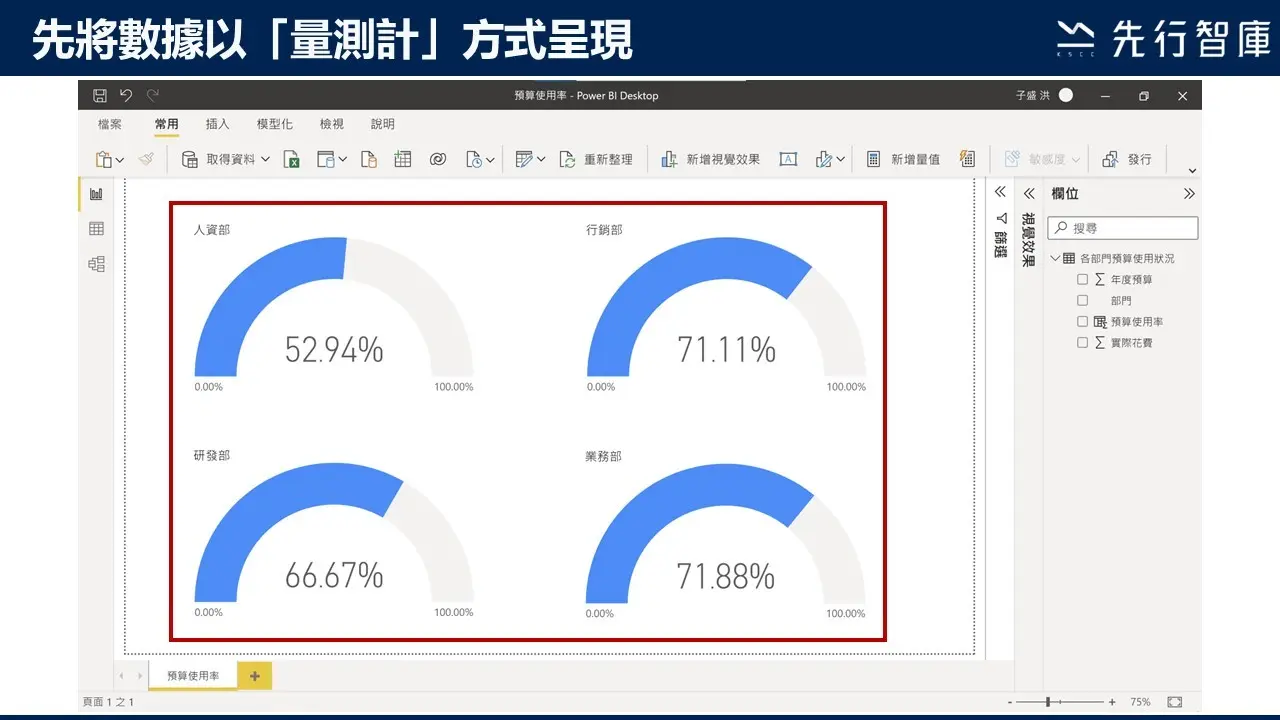The image size is (1280, 720).
Task: Expand the Visualizations (視覺效果) pane chevron
Action: coord(1029,194)
